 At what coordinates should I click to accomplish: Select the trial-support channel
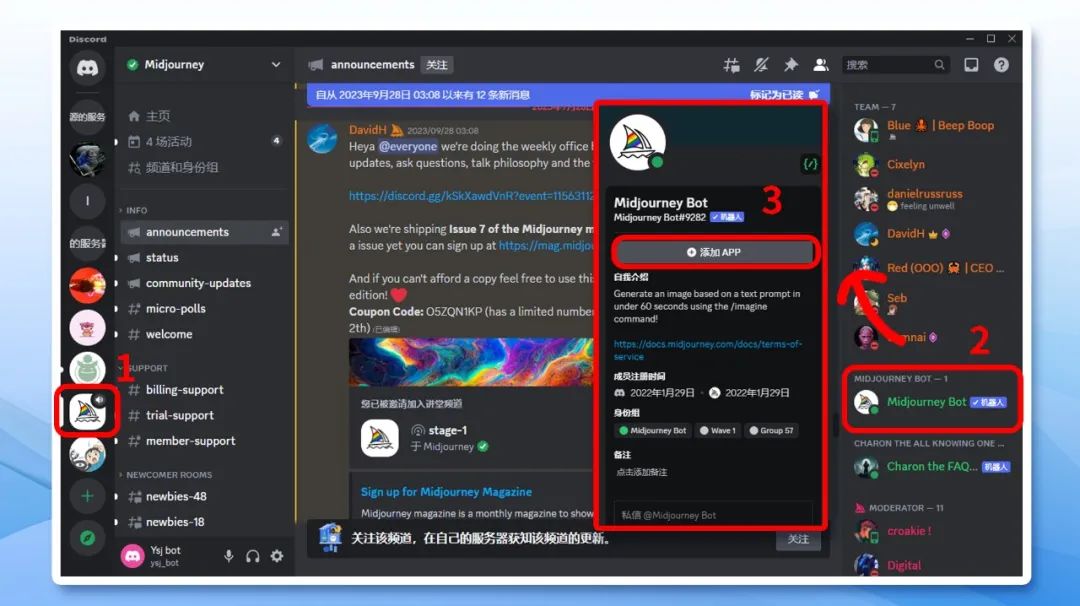pyautogui.click(x=205, y=415)
